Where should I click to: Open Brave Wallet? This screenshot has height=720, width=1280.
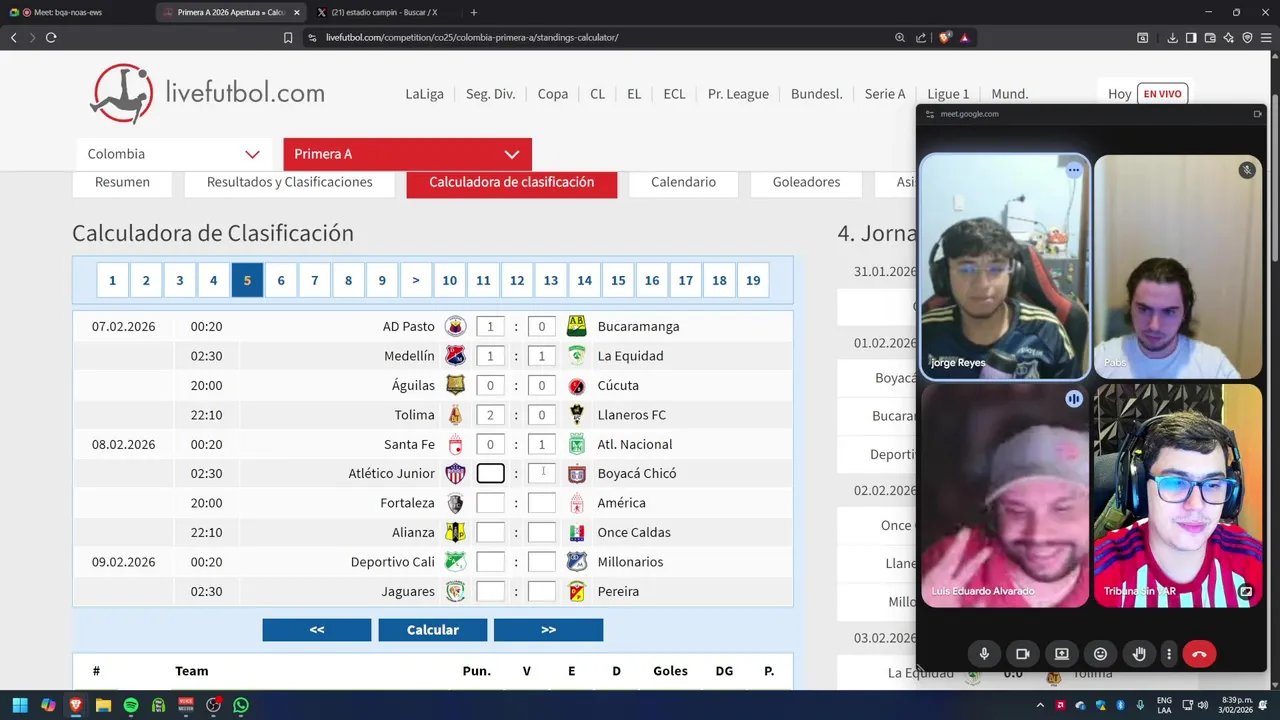(1210, 37)
